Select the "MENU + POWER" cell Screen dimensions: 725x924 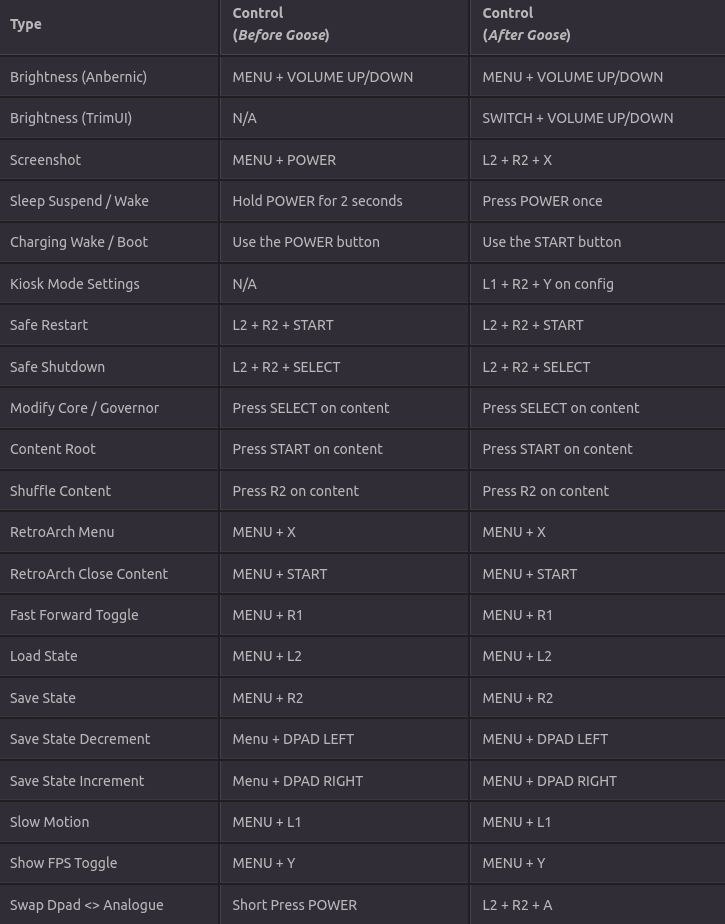point(284,160)
